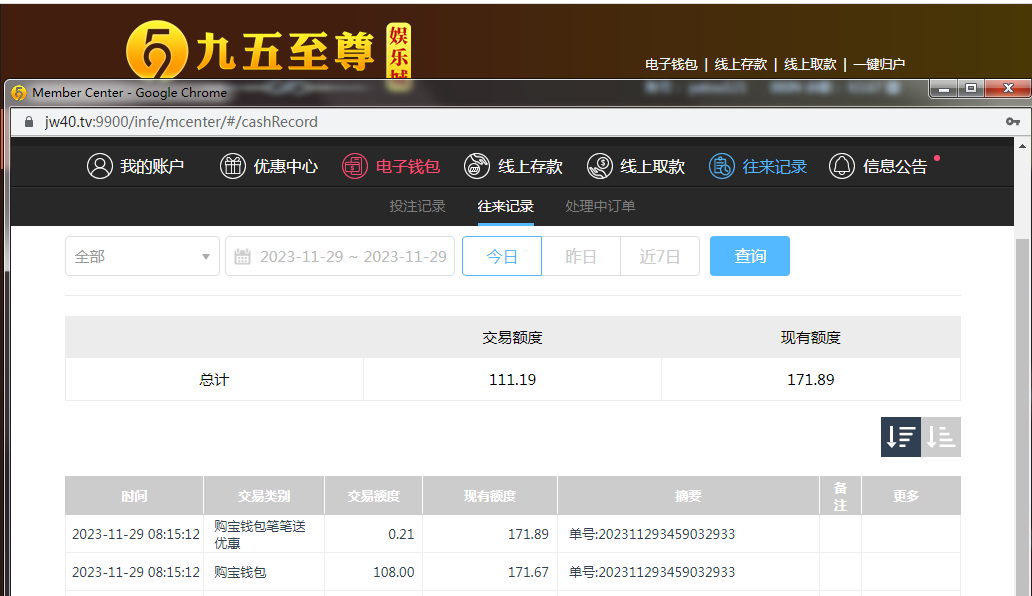Open 信息公告 bell icon
1032x596 pixels.
[x=842, y=166]
